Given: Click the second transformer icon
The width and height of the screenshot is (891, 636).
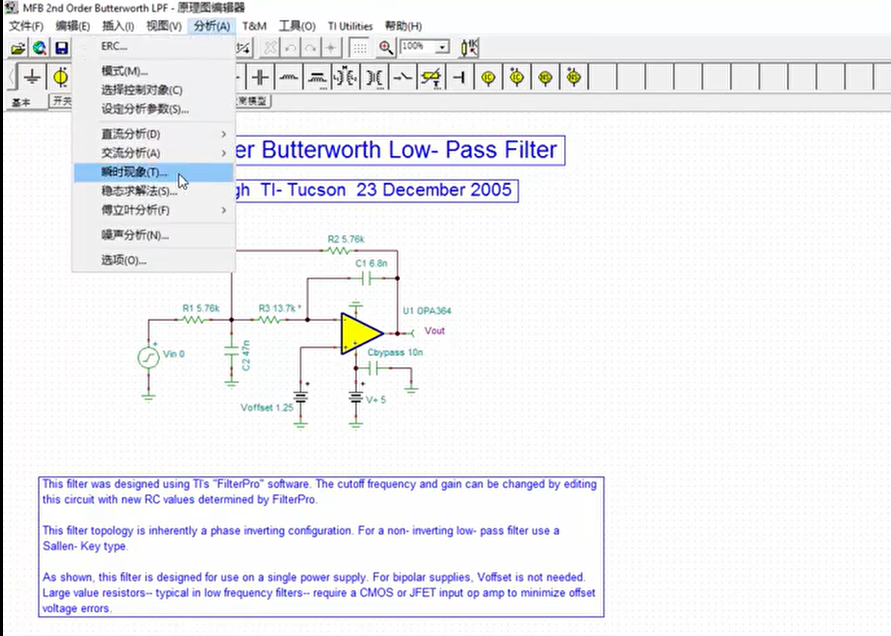Looking at the screenshot, I should click(374, 77).
